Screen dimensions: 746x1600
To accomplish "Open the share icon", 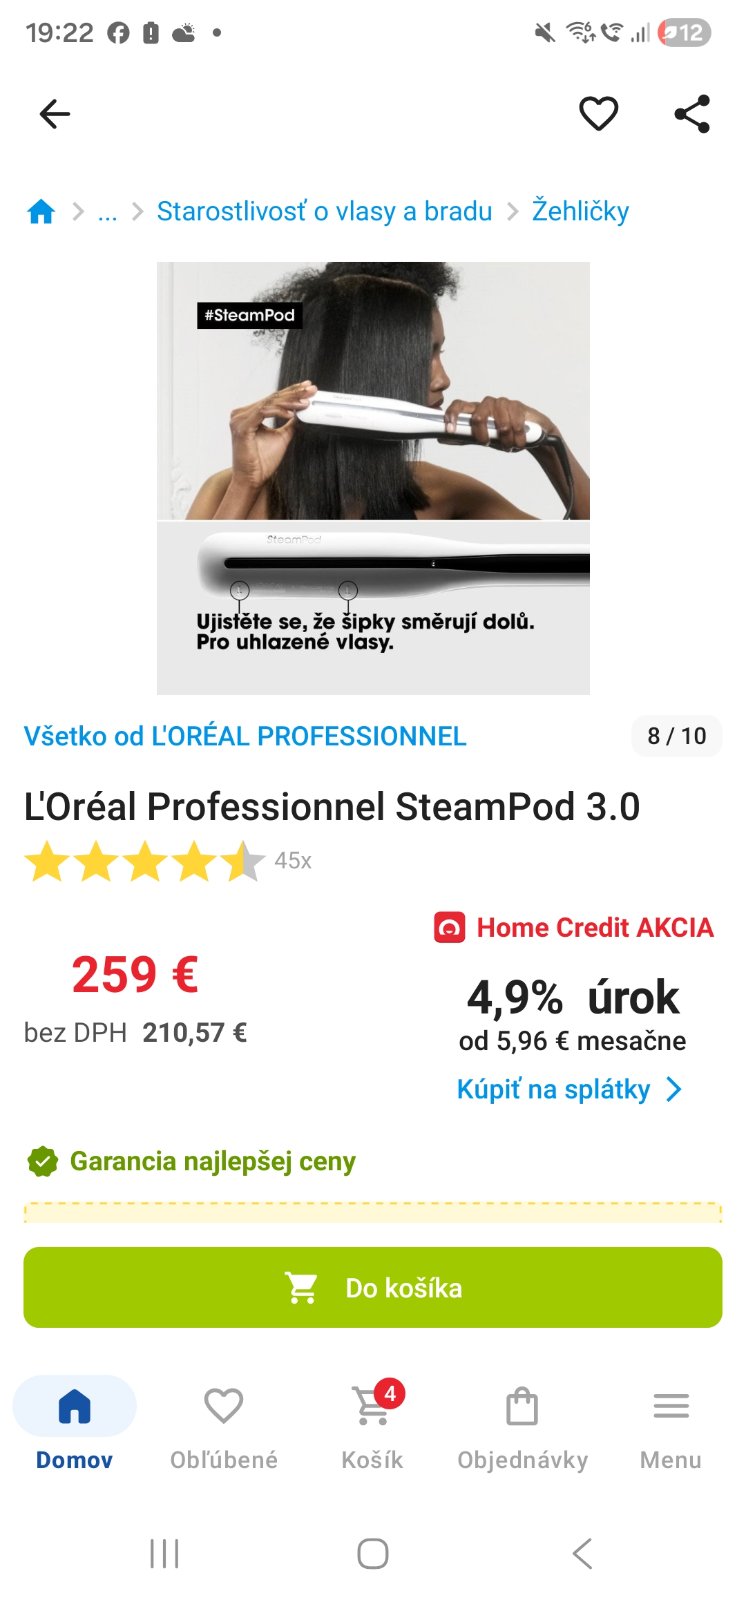I will pyautogui.click(x=692, y=114).
